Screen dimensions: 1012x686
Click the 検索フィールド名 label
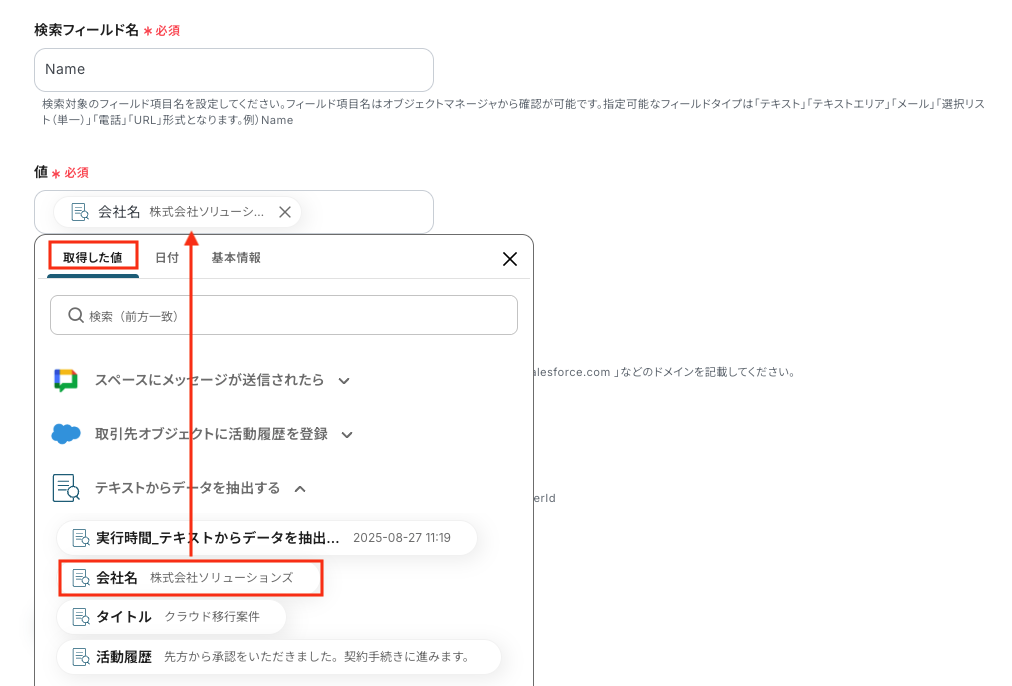tap(86, 30)
